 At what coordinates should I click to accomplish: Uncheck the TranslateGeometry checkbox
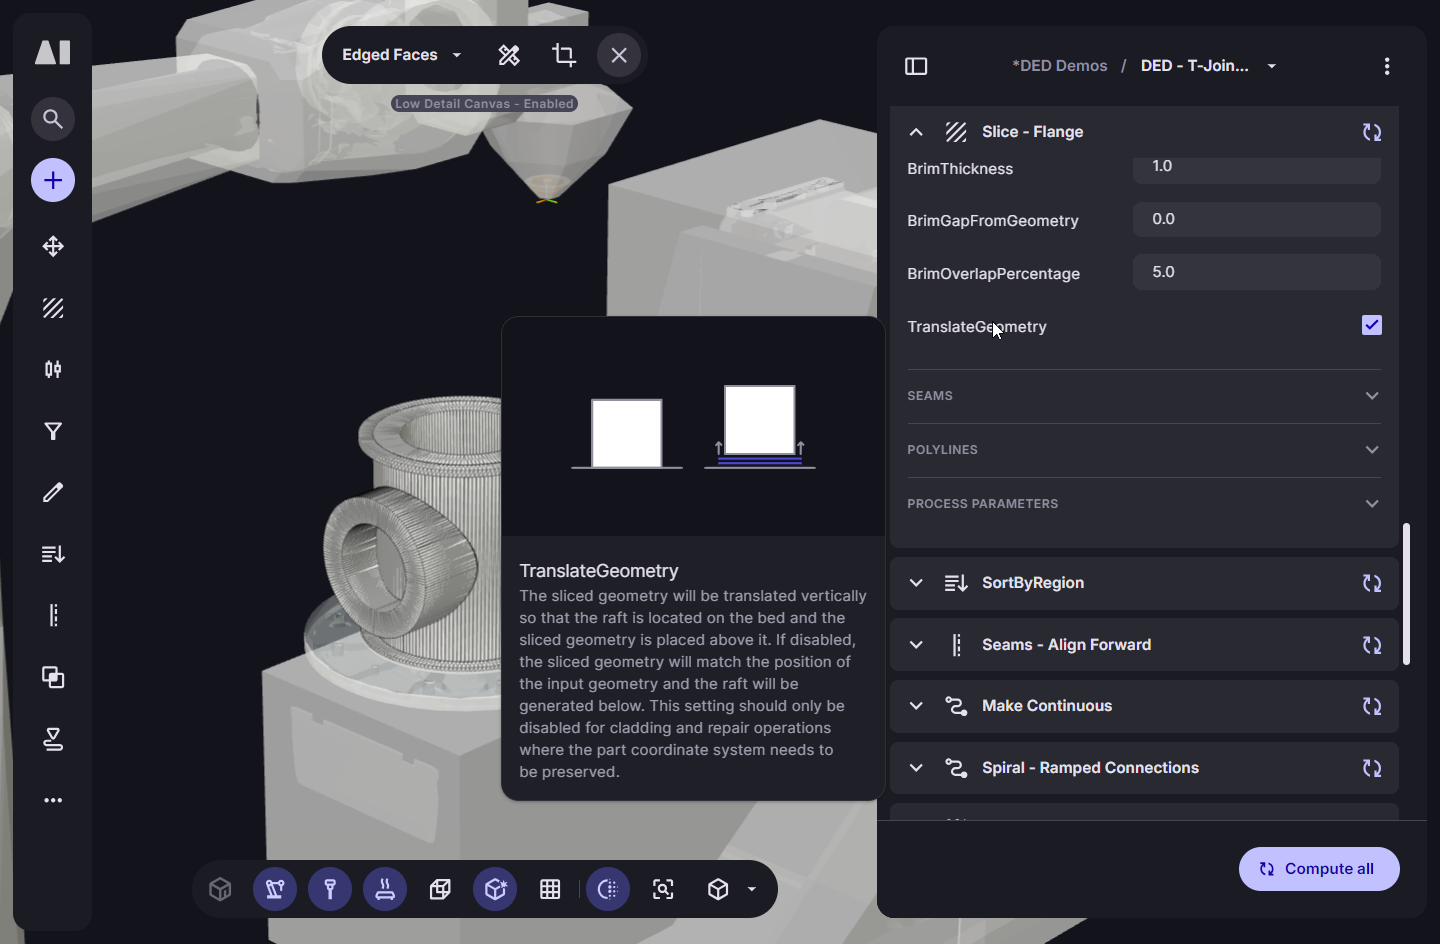click(x=1371, y=325)
